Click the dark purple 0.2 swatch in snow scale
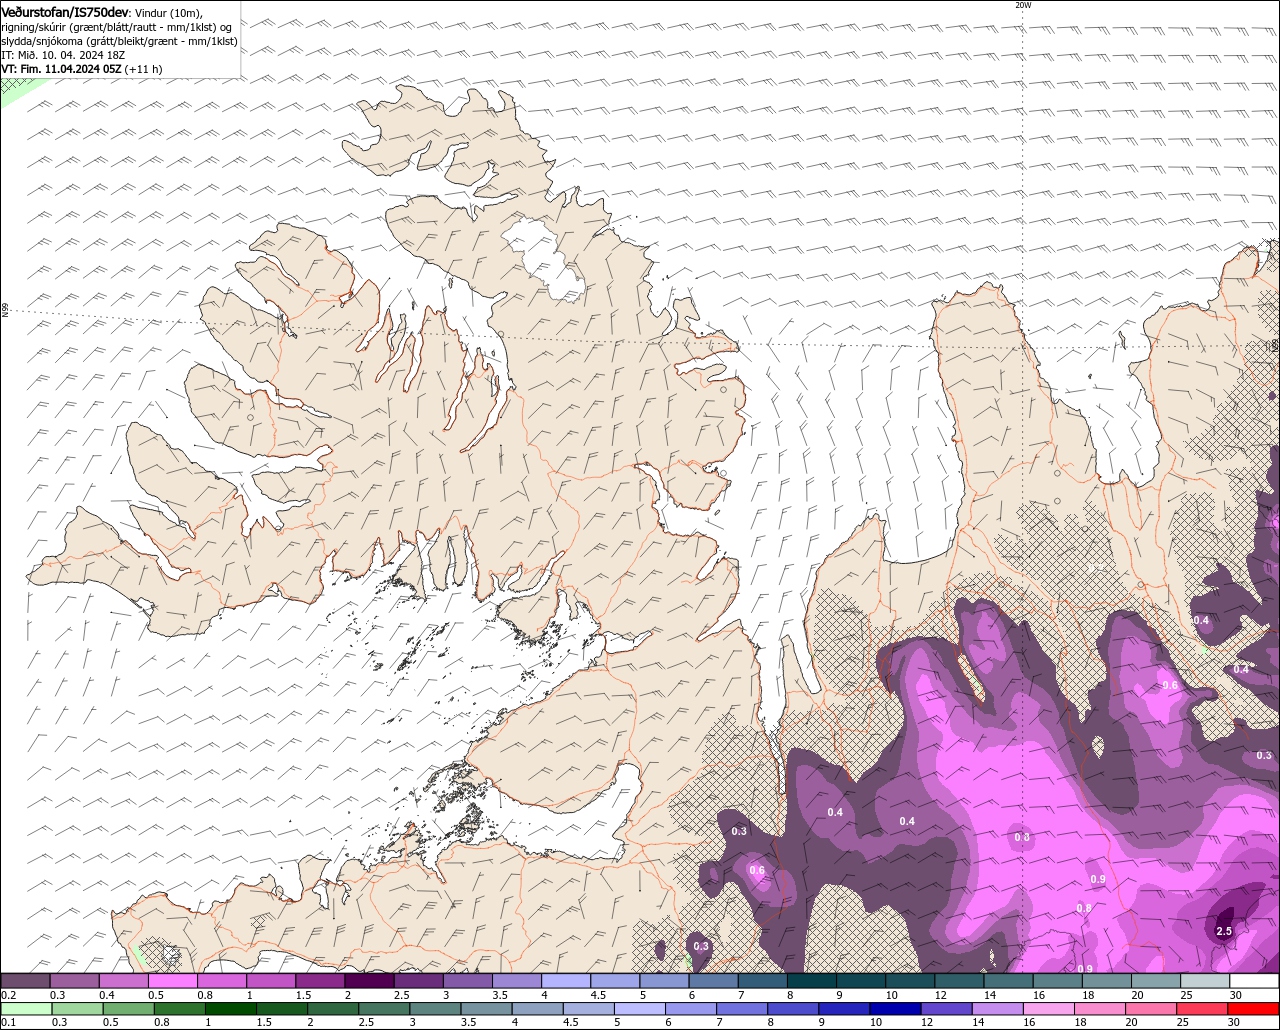The width and height of the screenshot is (1280, 1030). 25,981
